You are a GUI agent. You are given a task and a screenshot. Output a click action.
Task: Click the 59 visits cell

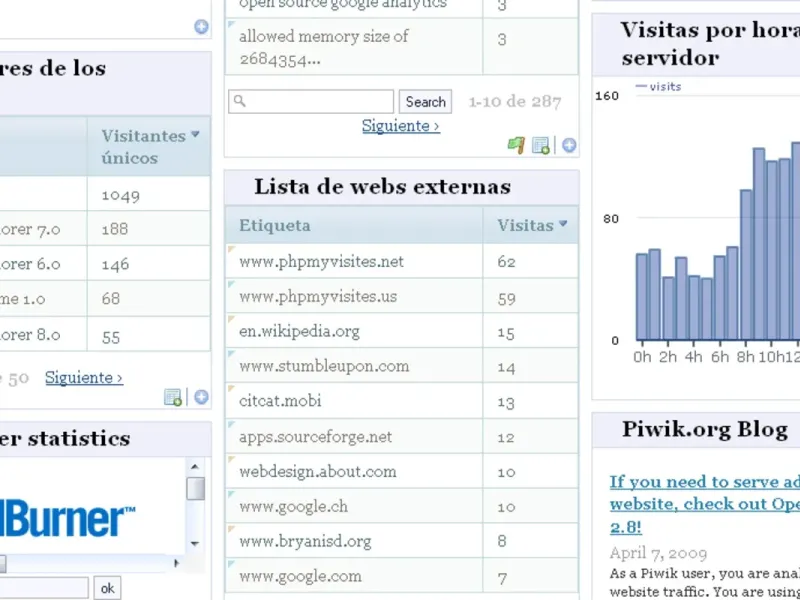click(x=531, y=296)
